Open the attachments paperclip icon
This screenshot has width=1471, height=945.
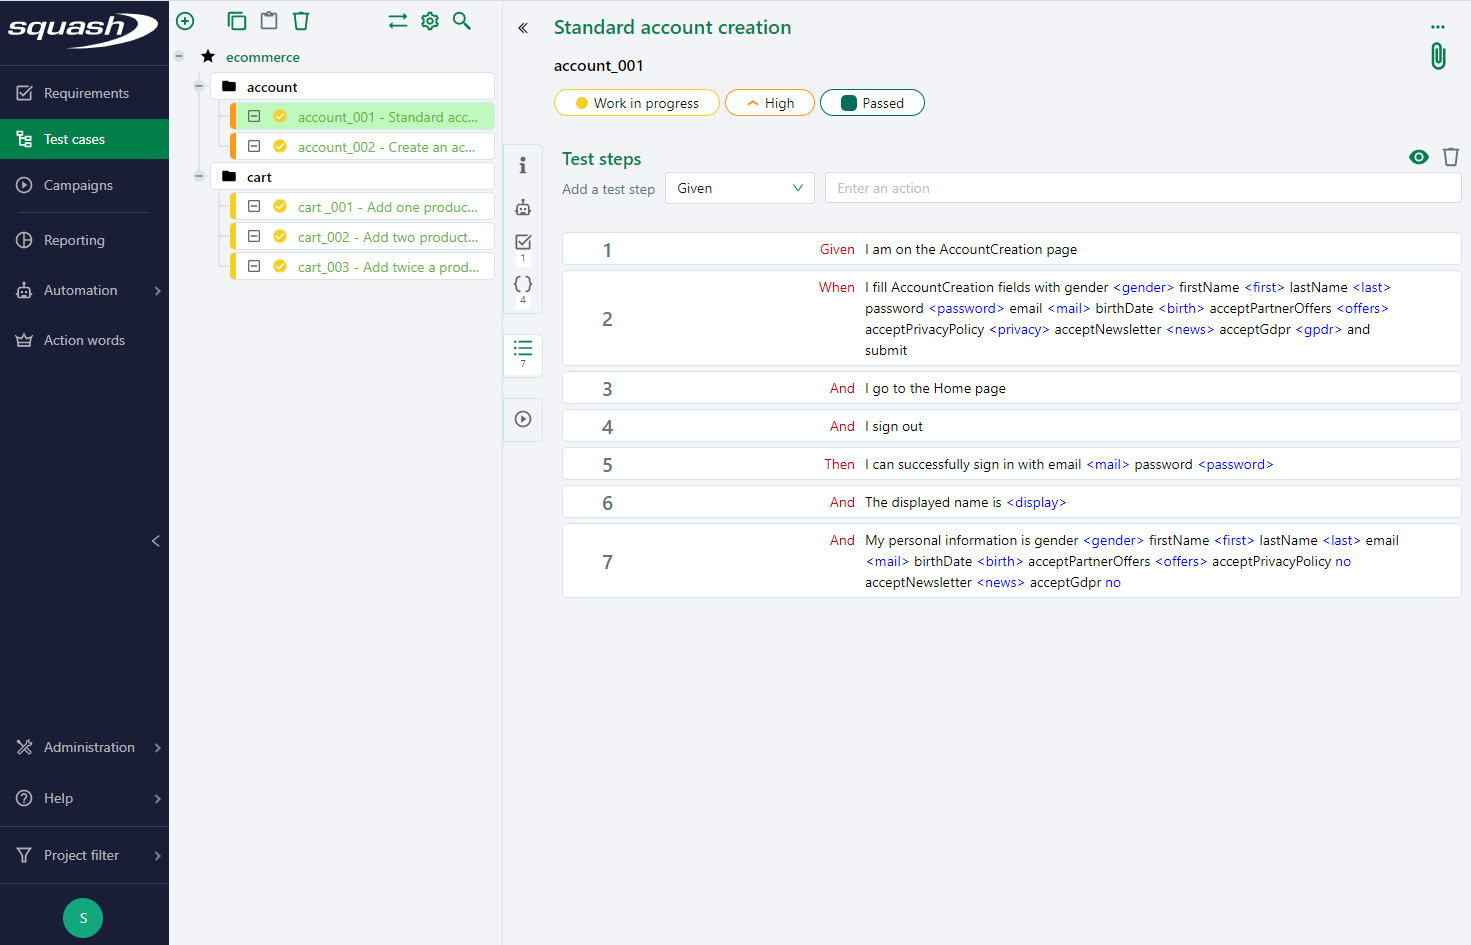1438,56
